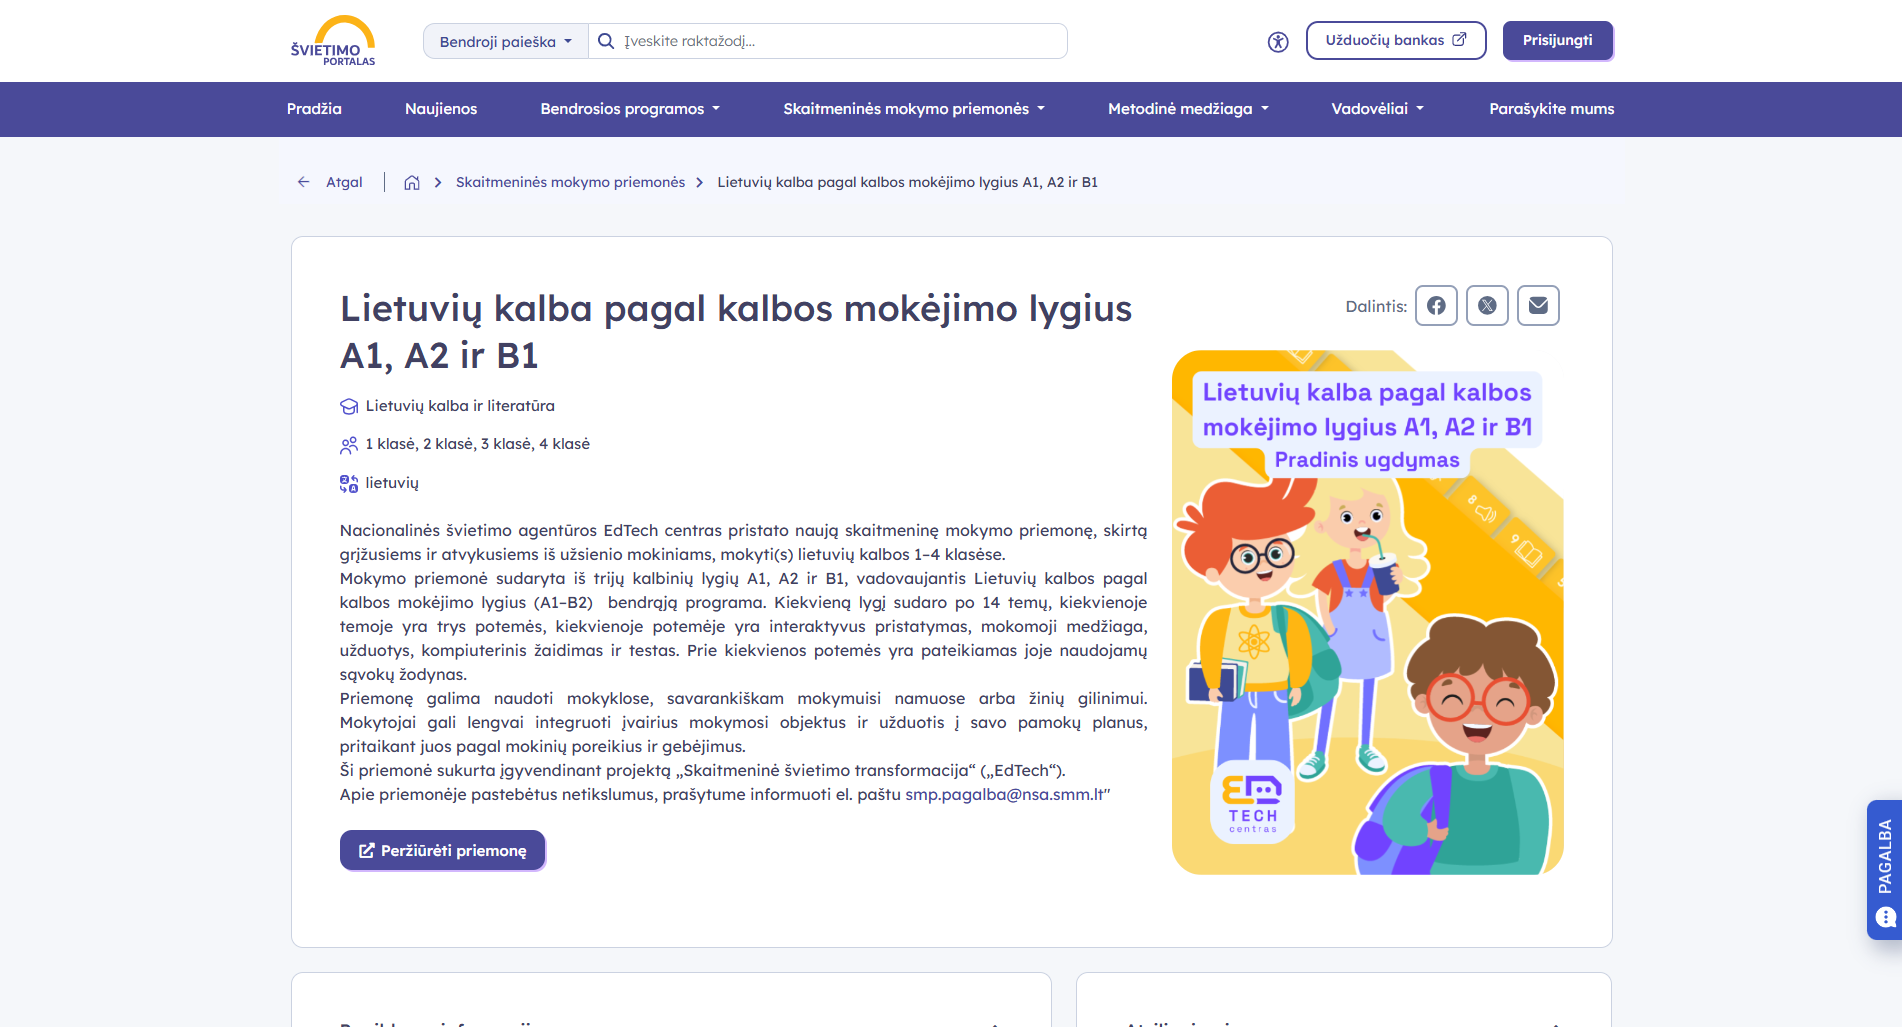Open the Švietimo portalas logo home link
This screenshot has height=1027, width=1902.
tap(333, 41)
